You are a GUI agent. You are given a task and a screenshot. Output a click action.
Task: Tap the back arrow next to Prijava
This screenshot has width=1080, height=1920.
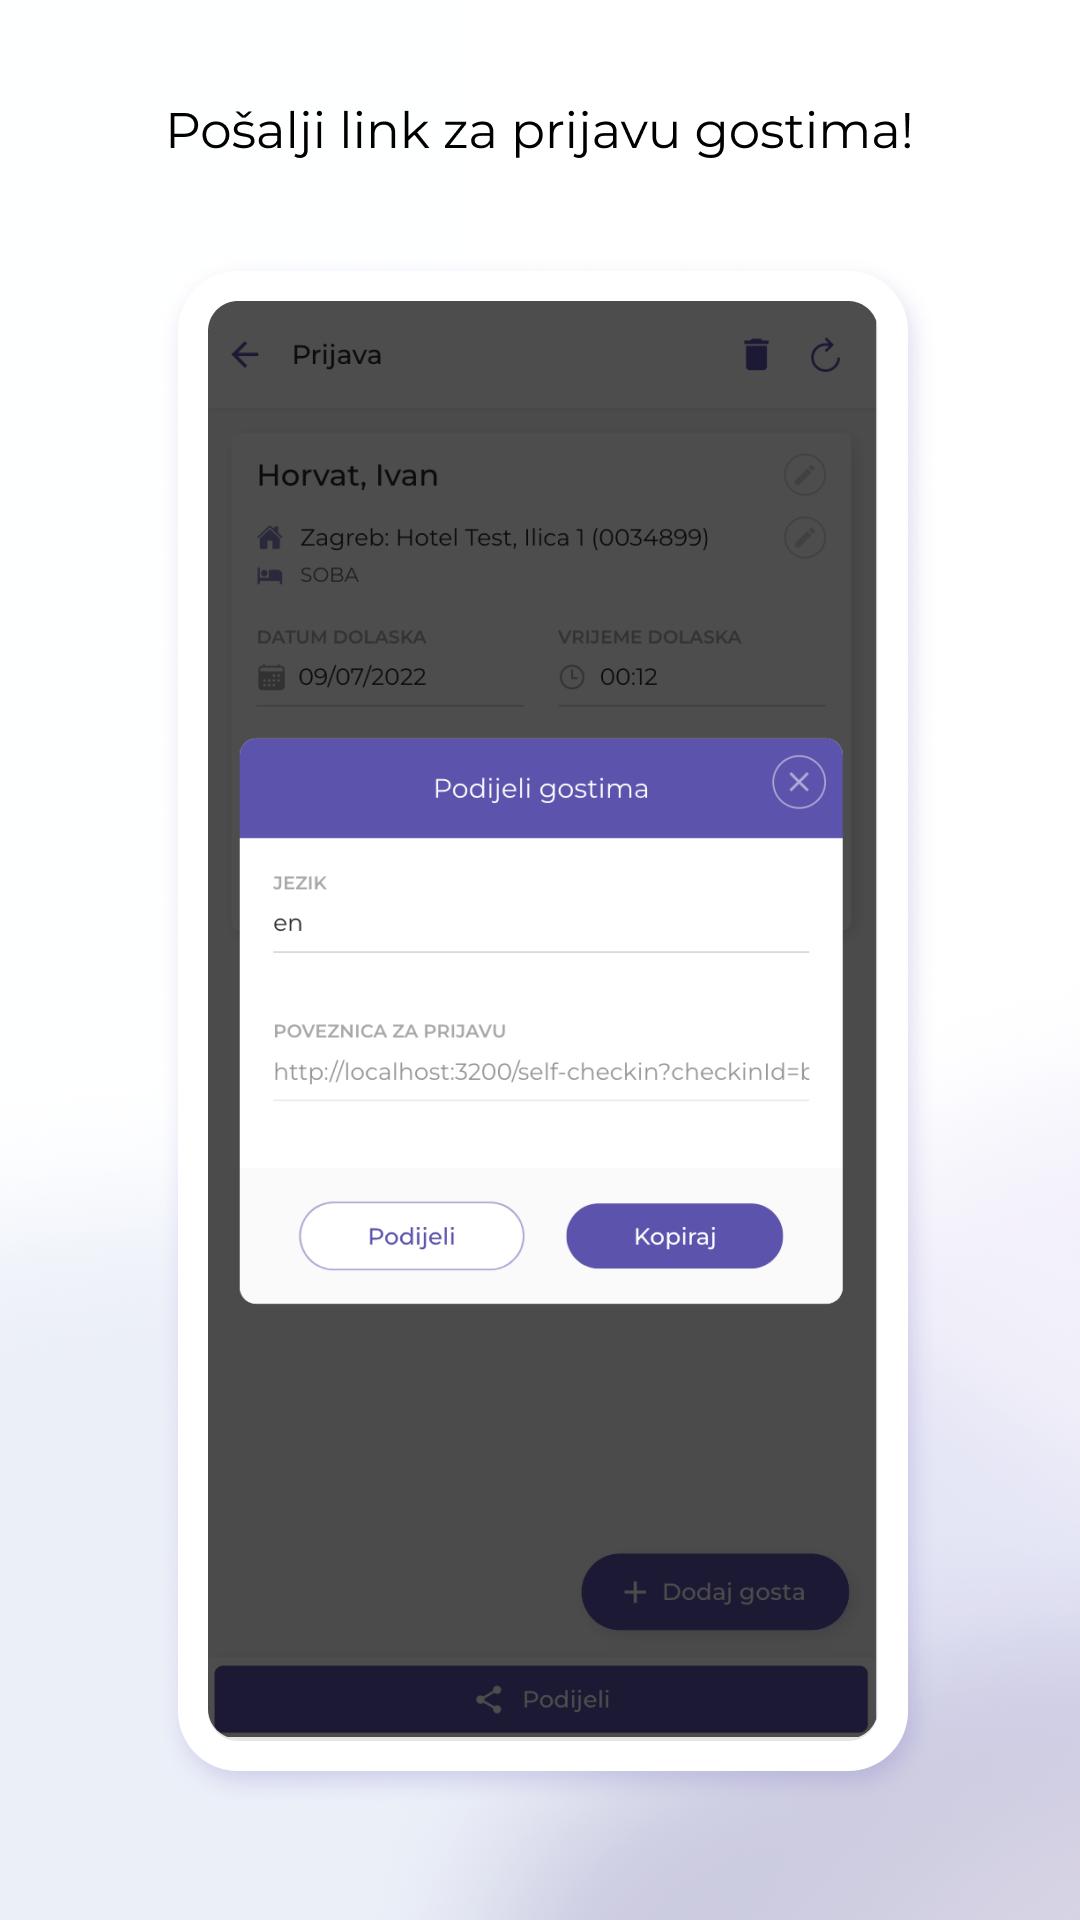click(245, 355)
